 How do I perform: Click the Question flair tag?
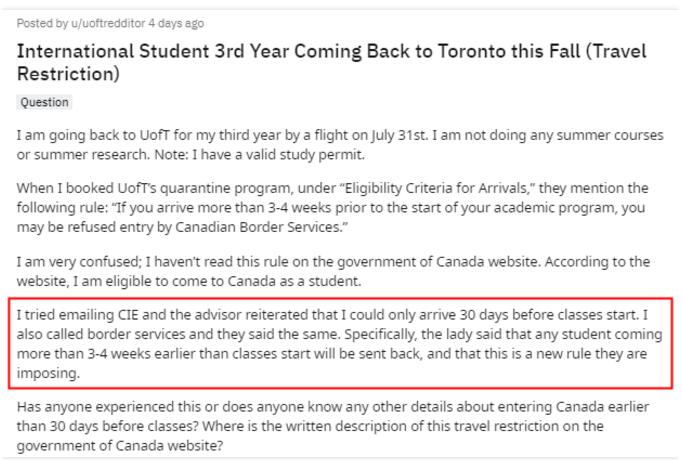tap(44, 103)
